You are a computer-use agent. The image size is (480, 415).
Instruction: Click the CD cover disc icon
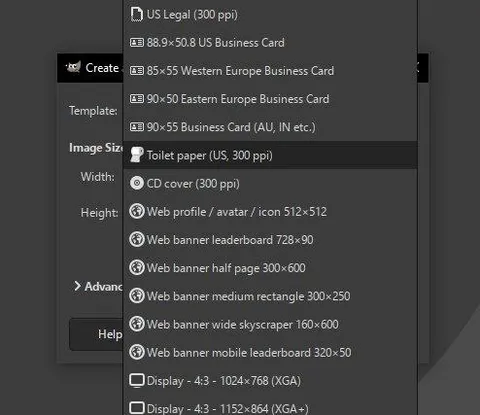pyautogui.click(x=137, y=183)
